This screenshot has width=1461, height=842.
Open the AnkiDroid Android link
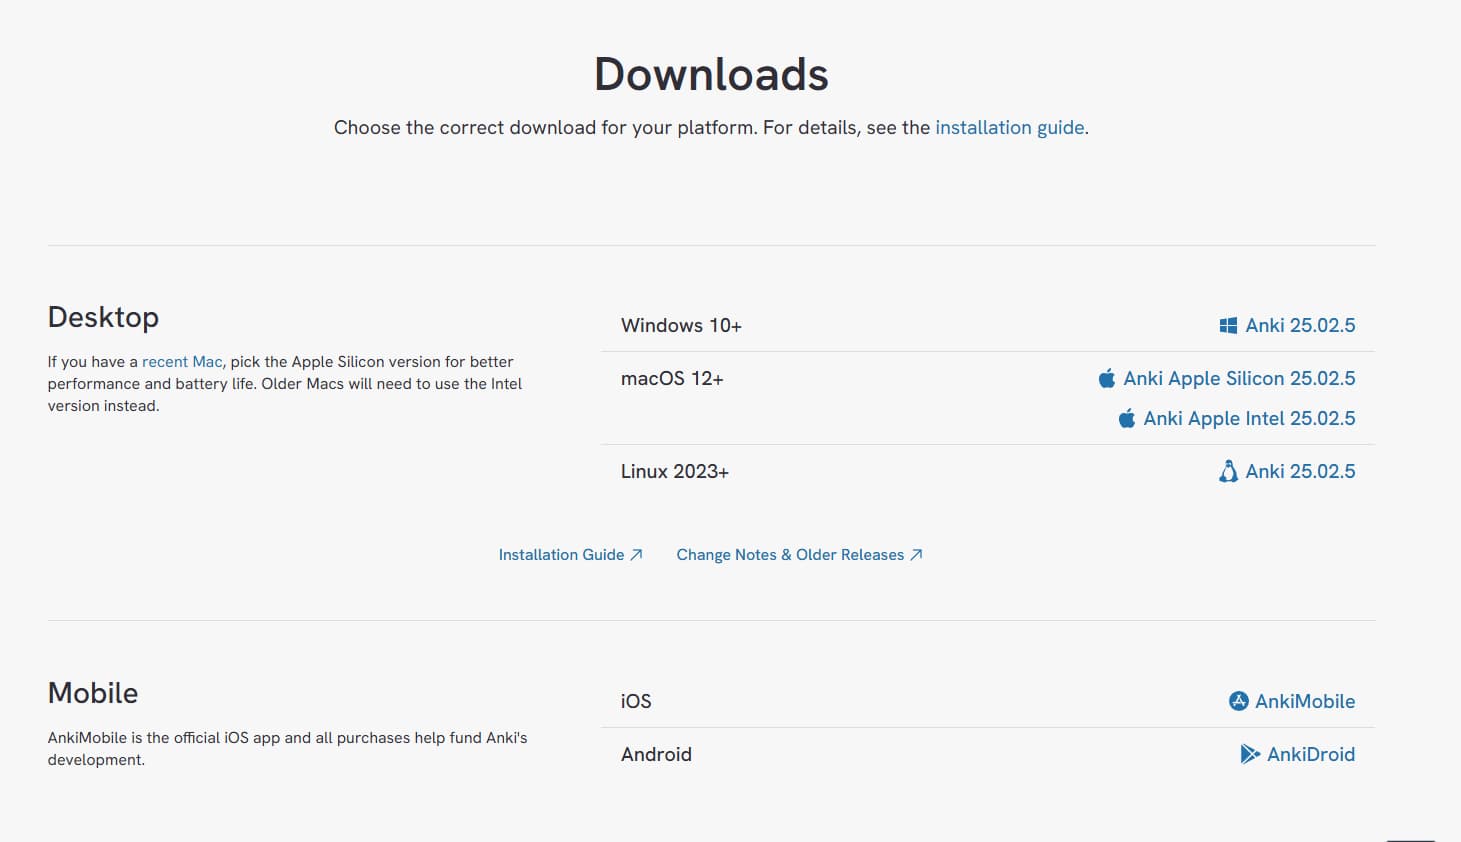pyautogui.click(x=1311, y=754)
